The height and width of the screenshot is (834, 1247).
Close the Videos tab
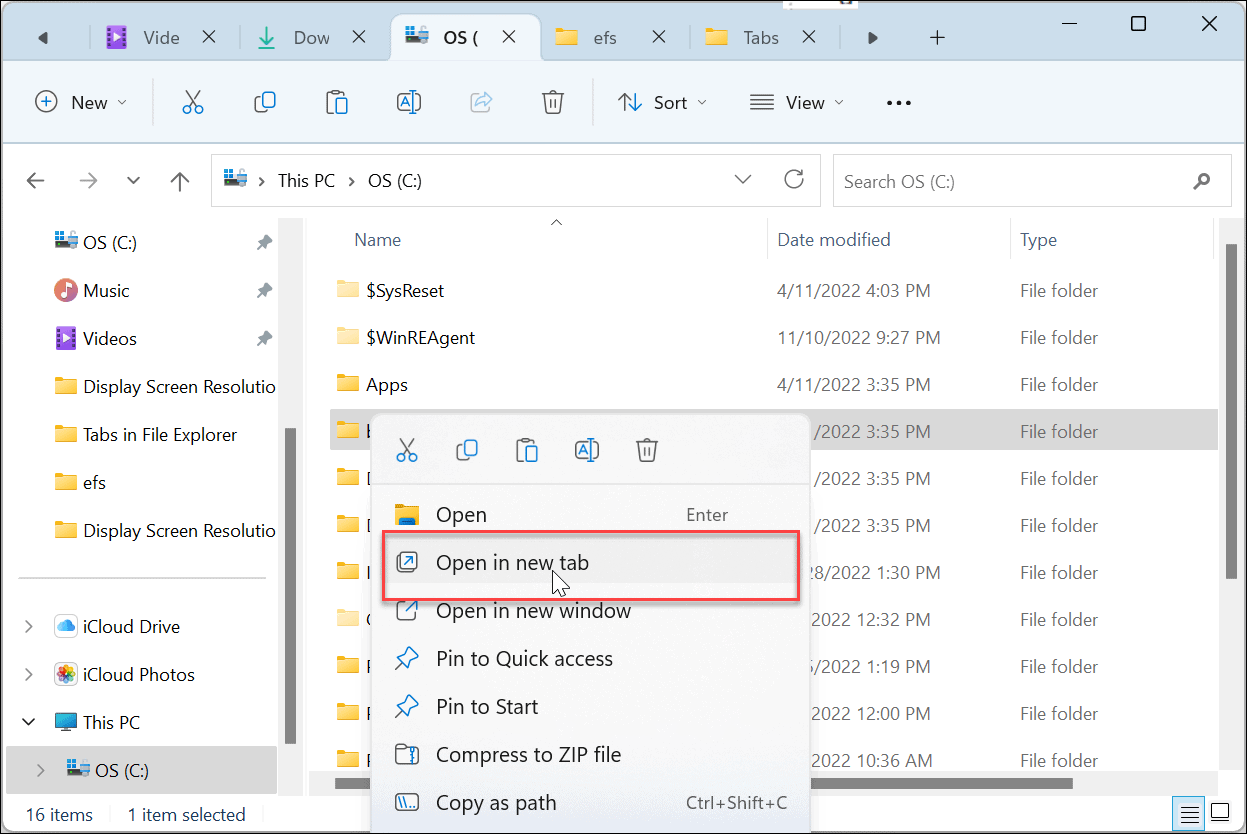pos(209,37)
